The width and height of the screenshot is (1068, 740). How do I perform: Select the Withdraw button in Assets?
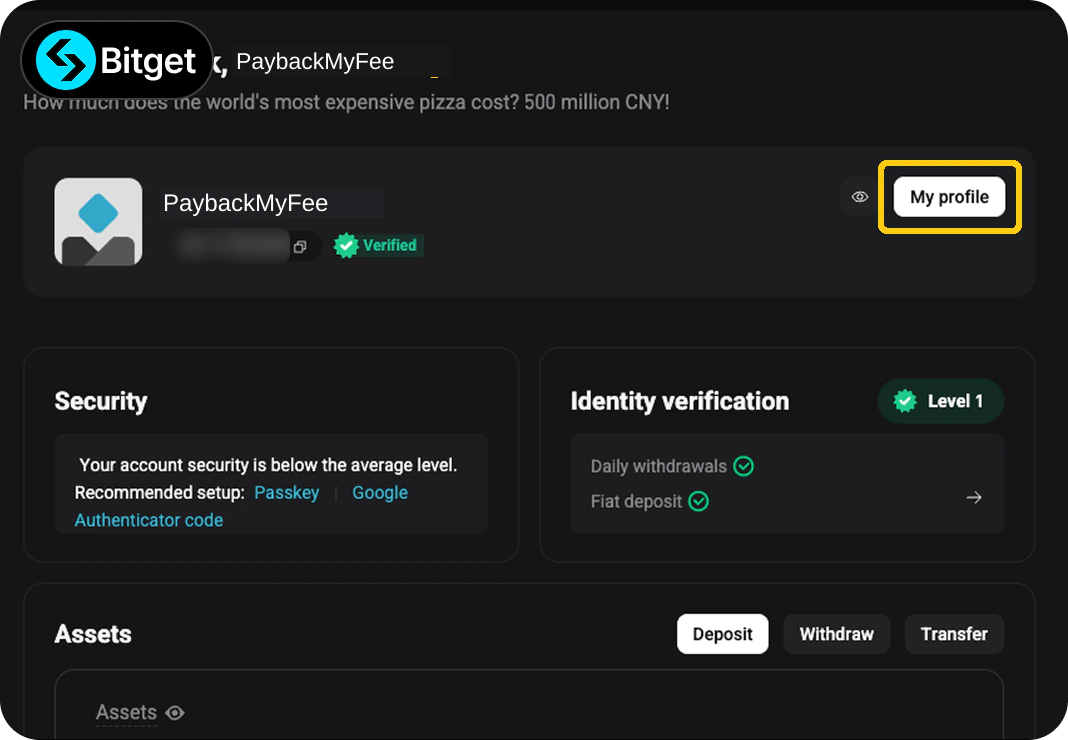(x=836, y=634)
